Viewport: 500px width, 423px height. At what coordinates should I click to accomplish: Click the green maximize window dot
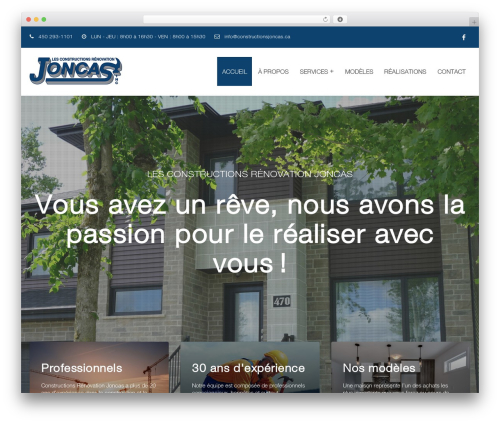[44, 20]
